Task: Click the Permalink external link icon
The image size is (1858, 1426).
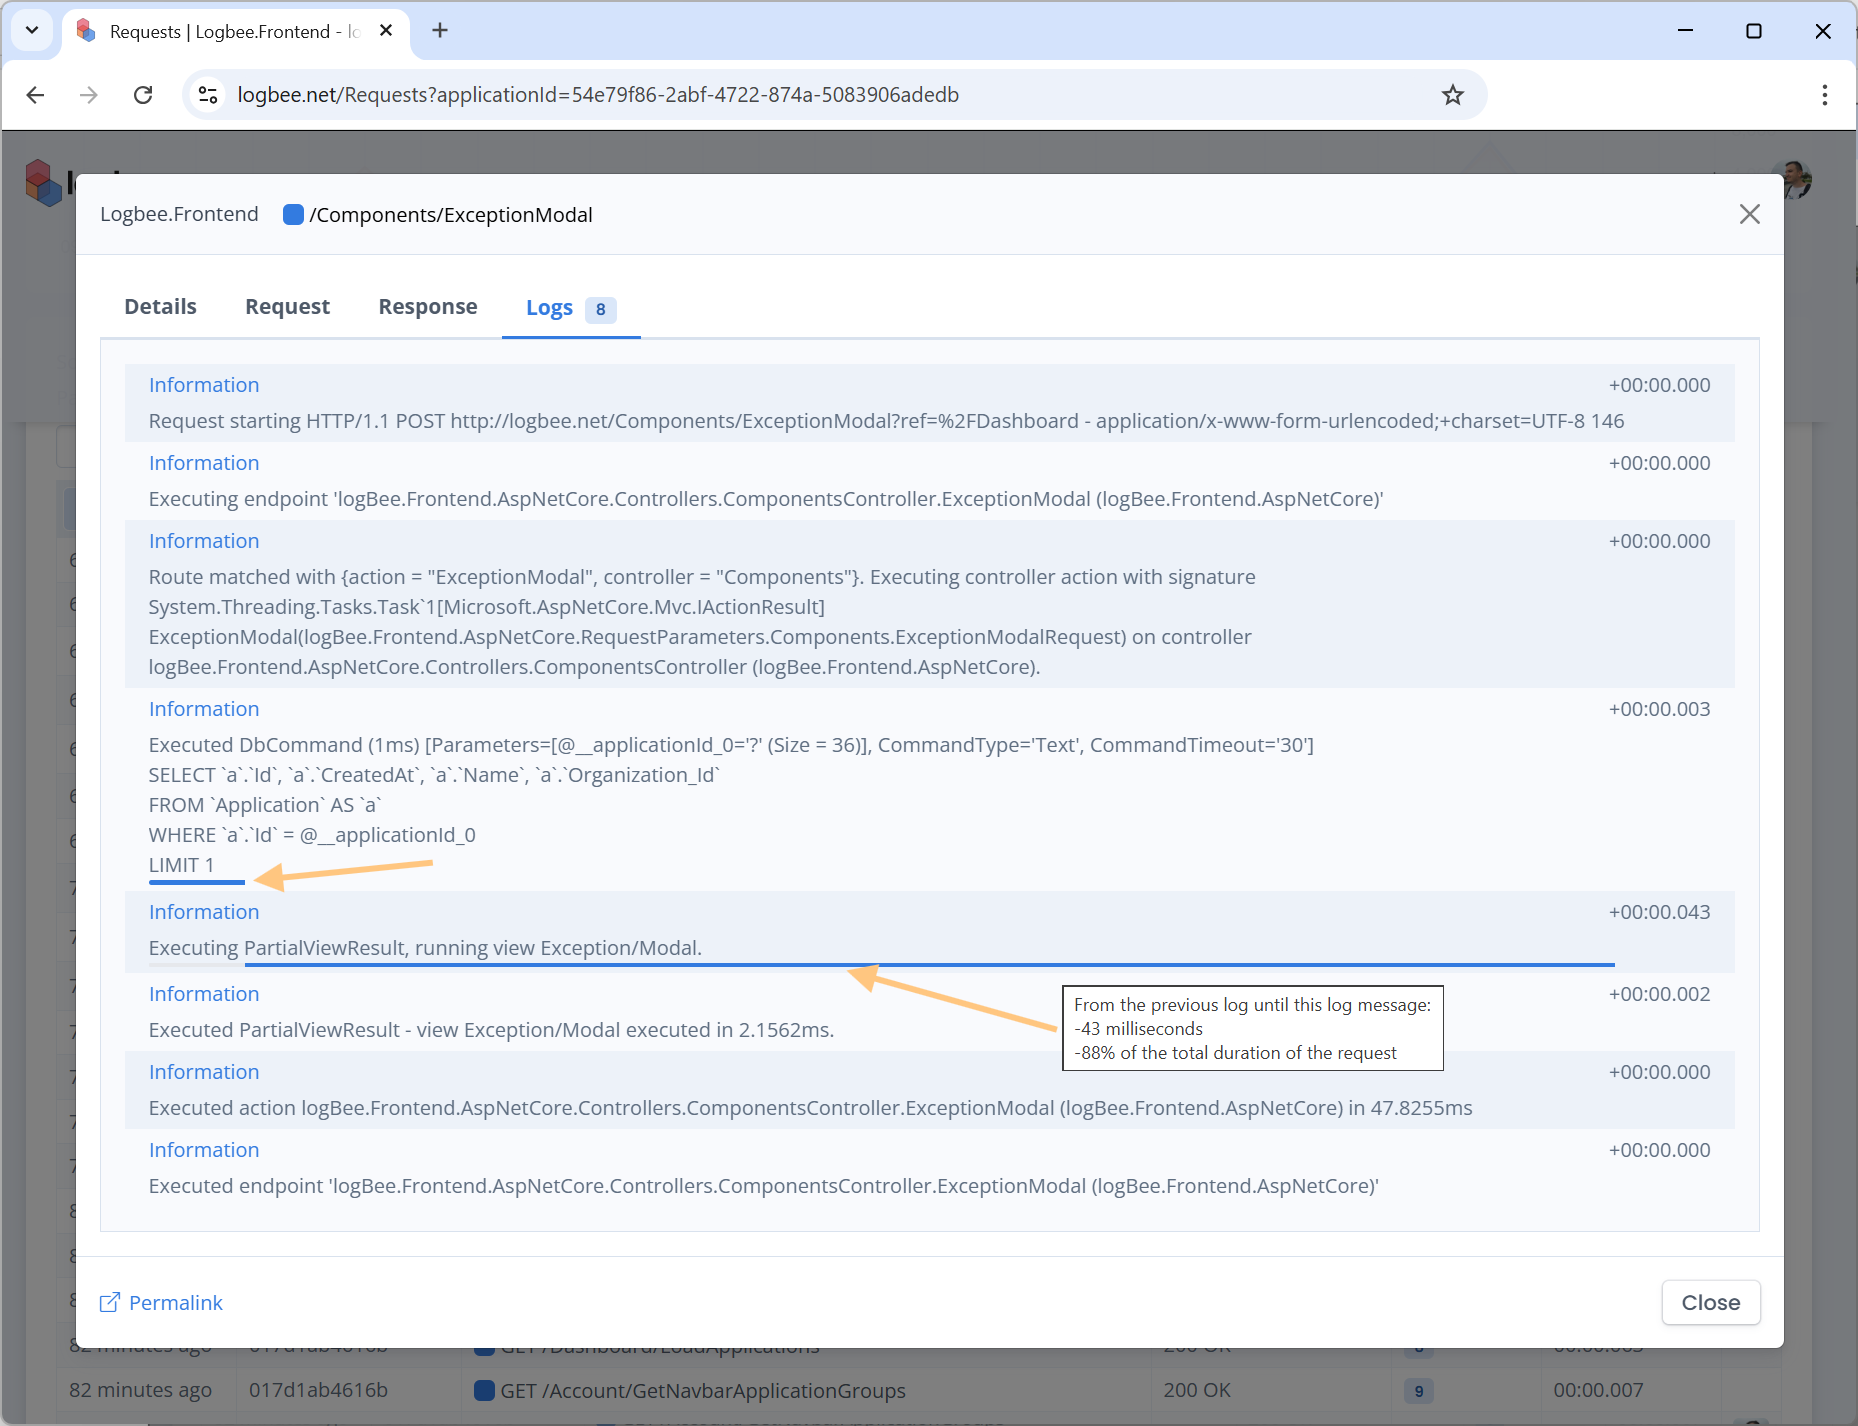Action: 110,1302
